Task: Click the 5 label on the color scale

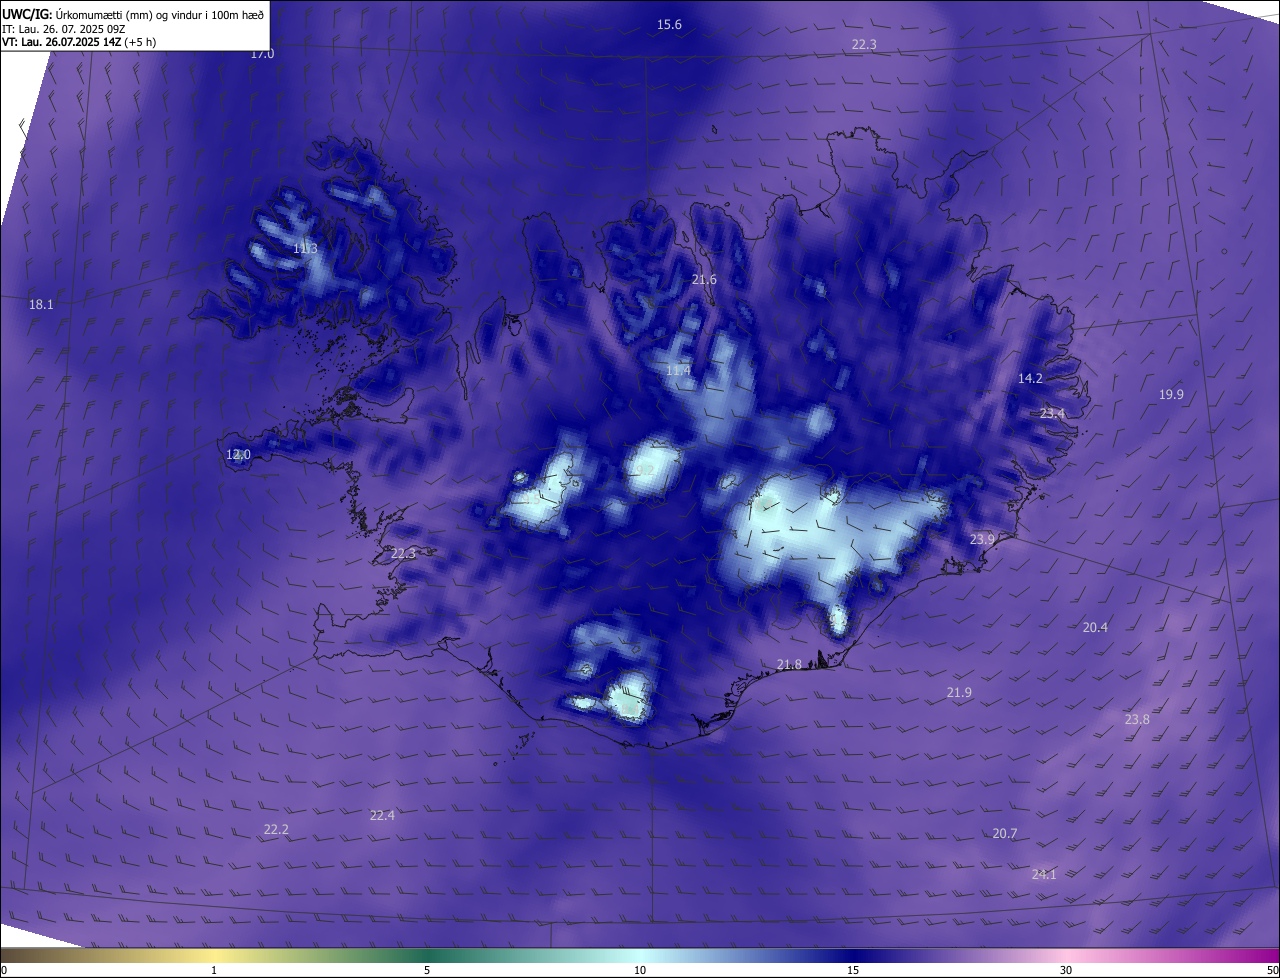Action: (x=427, y=970)
